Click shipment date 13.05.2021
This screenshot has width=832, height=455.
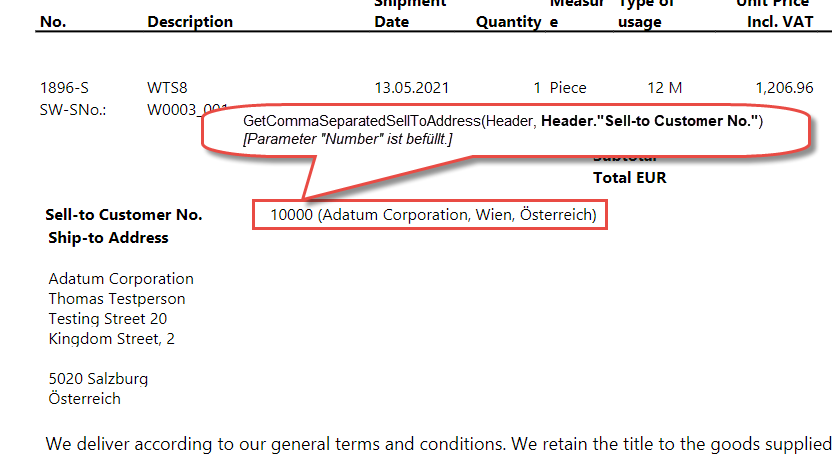tap(412, 88)
